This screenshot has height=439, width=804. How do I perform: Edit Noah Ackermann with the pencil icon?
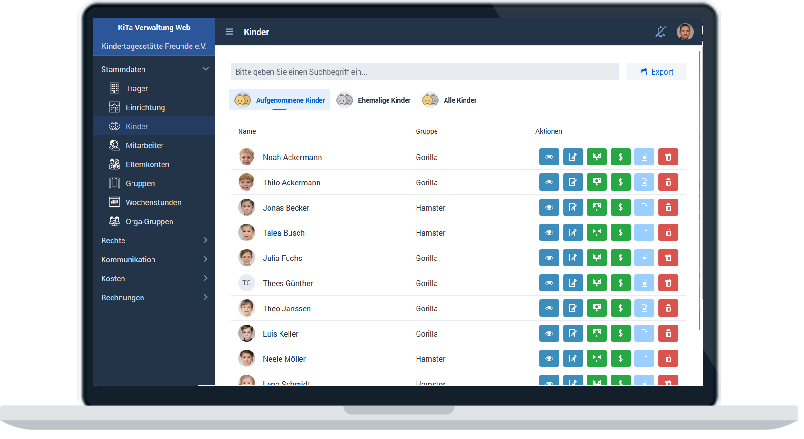coord(573,157)
